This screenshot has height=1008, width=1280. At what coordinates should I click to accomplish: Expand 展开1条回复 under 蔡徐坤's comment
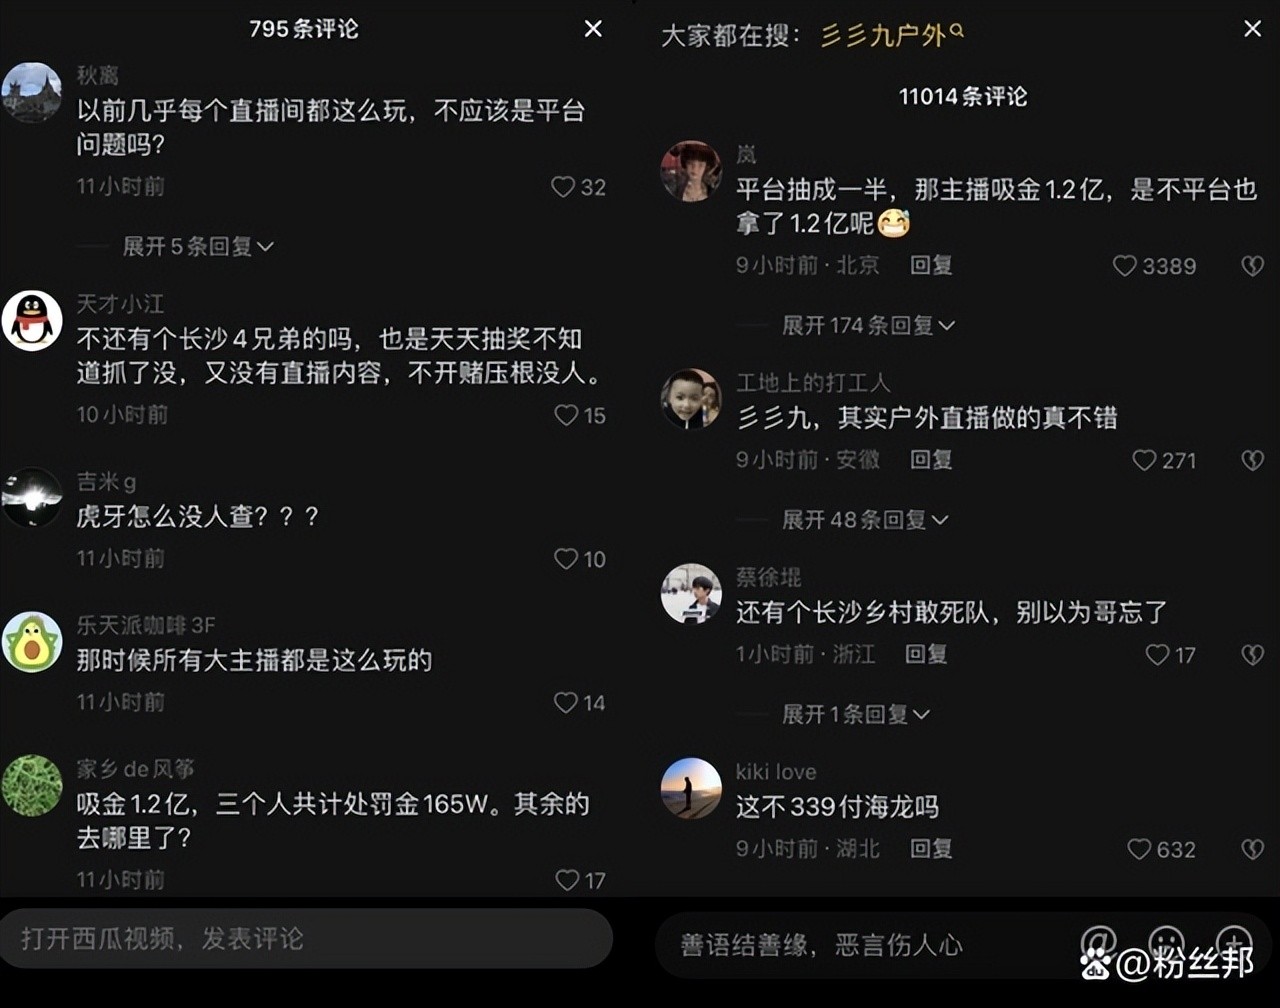tap(856, 714)
